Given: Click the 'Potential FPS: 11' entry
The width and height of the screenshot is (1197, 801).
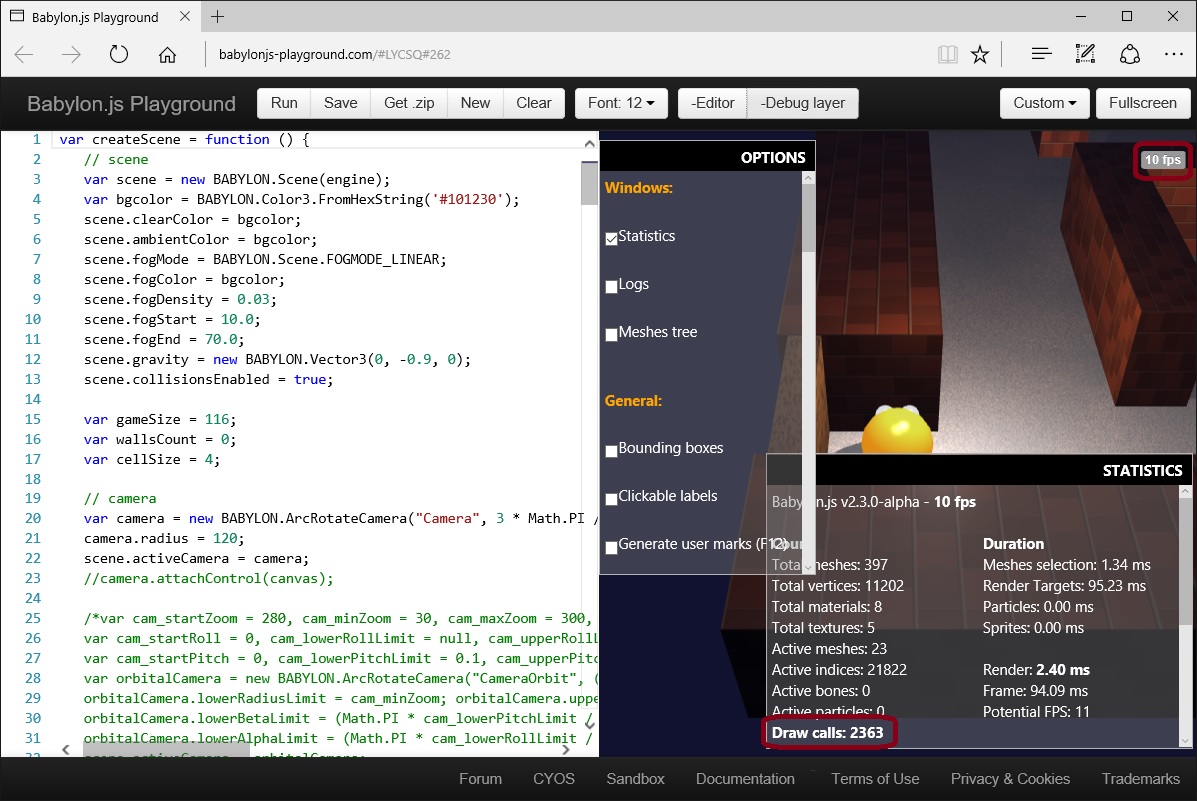Looking at the screenshot, I should (1036, 712).
